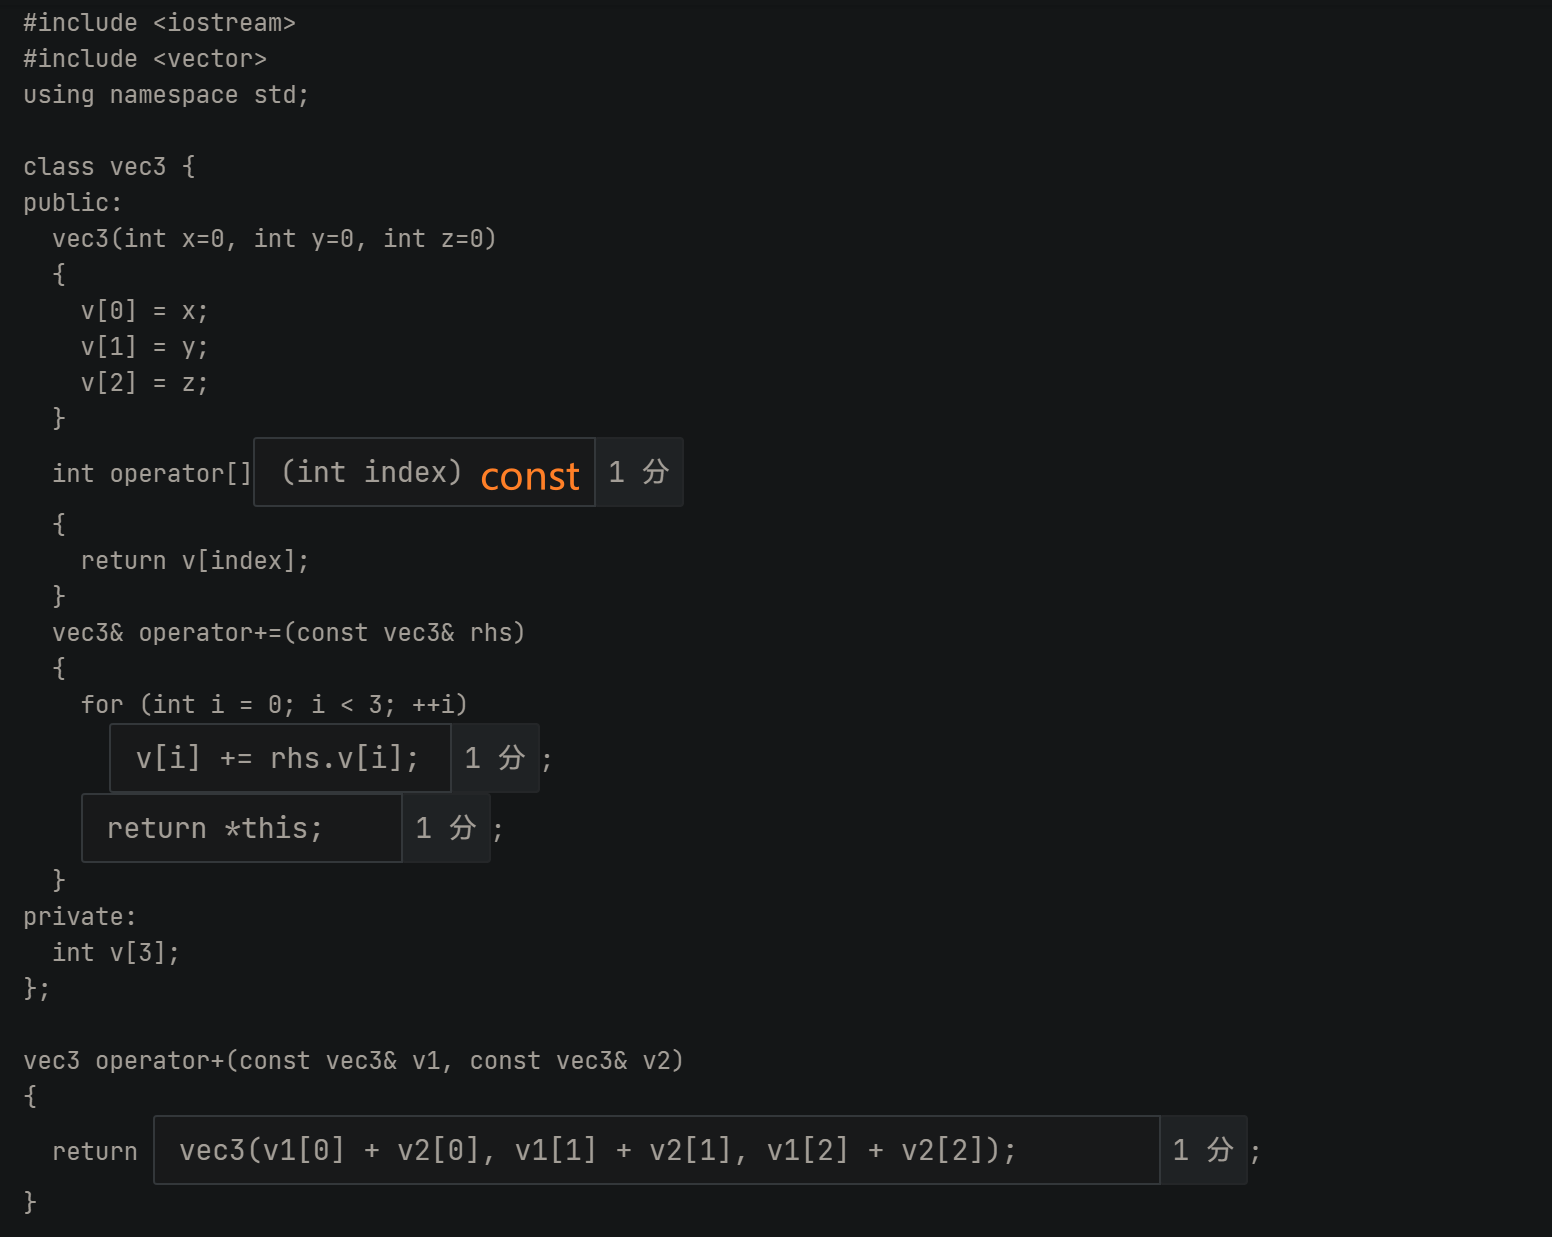Click the '1 分' badge next to 'v[i] += rhs.v[i];'

(x=495, y=758)
